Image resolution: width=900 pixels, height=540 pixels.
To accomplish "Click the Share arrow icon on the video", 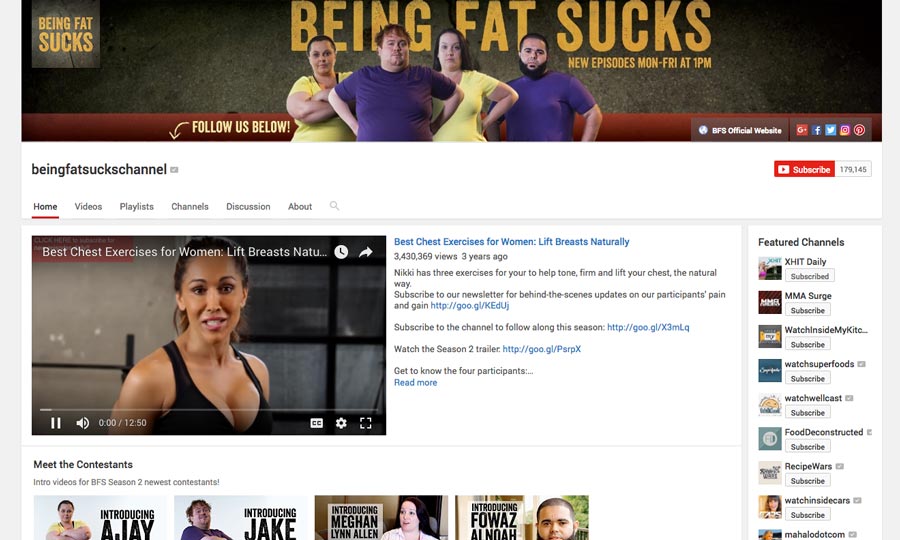I will coord(366,252).
